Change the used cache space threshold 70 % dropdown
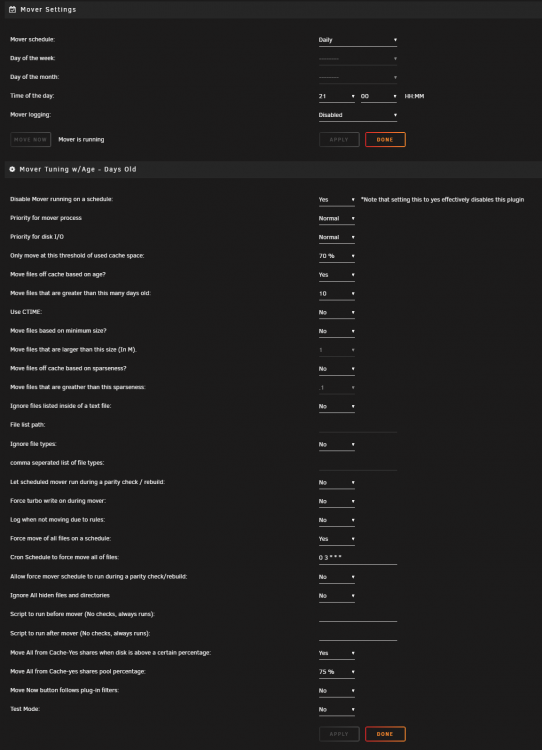This screenshot has height=750, width=542. (337, 256)
